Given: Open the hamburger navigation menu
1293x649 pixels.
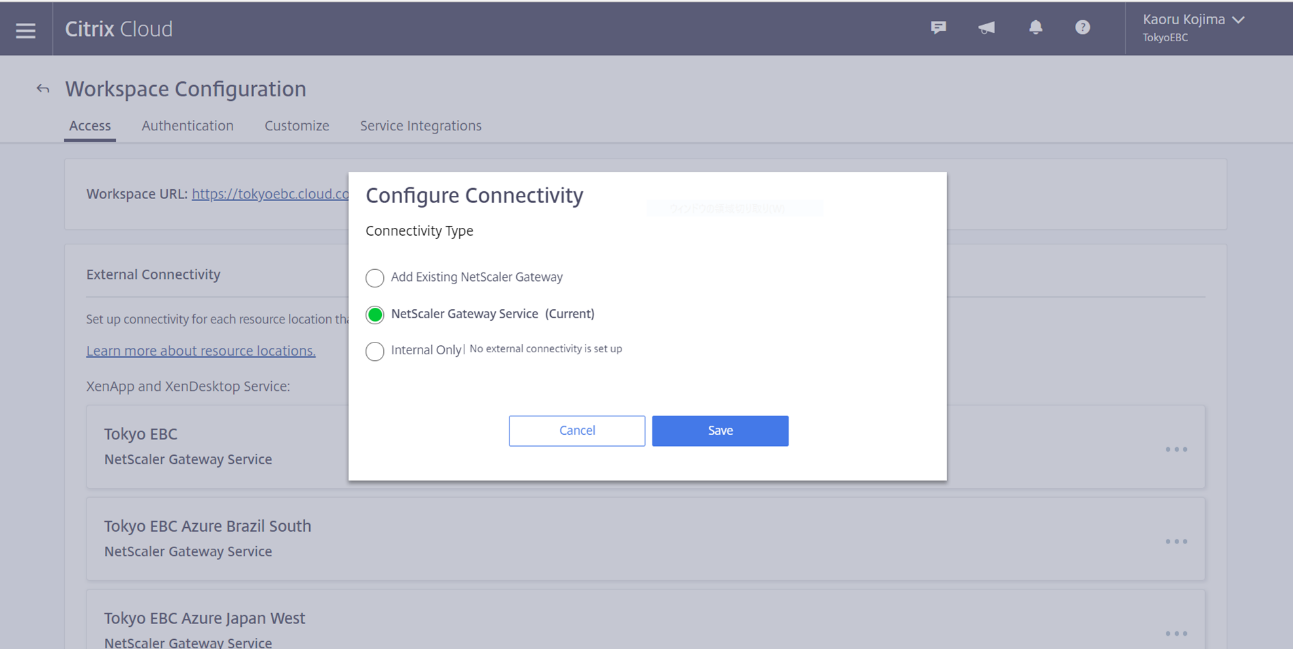Looking at the screenshot, I should (26, 30).
